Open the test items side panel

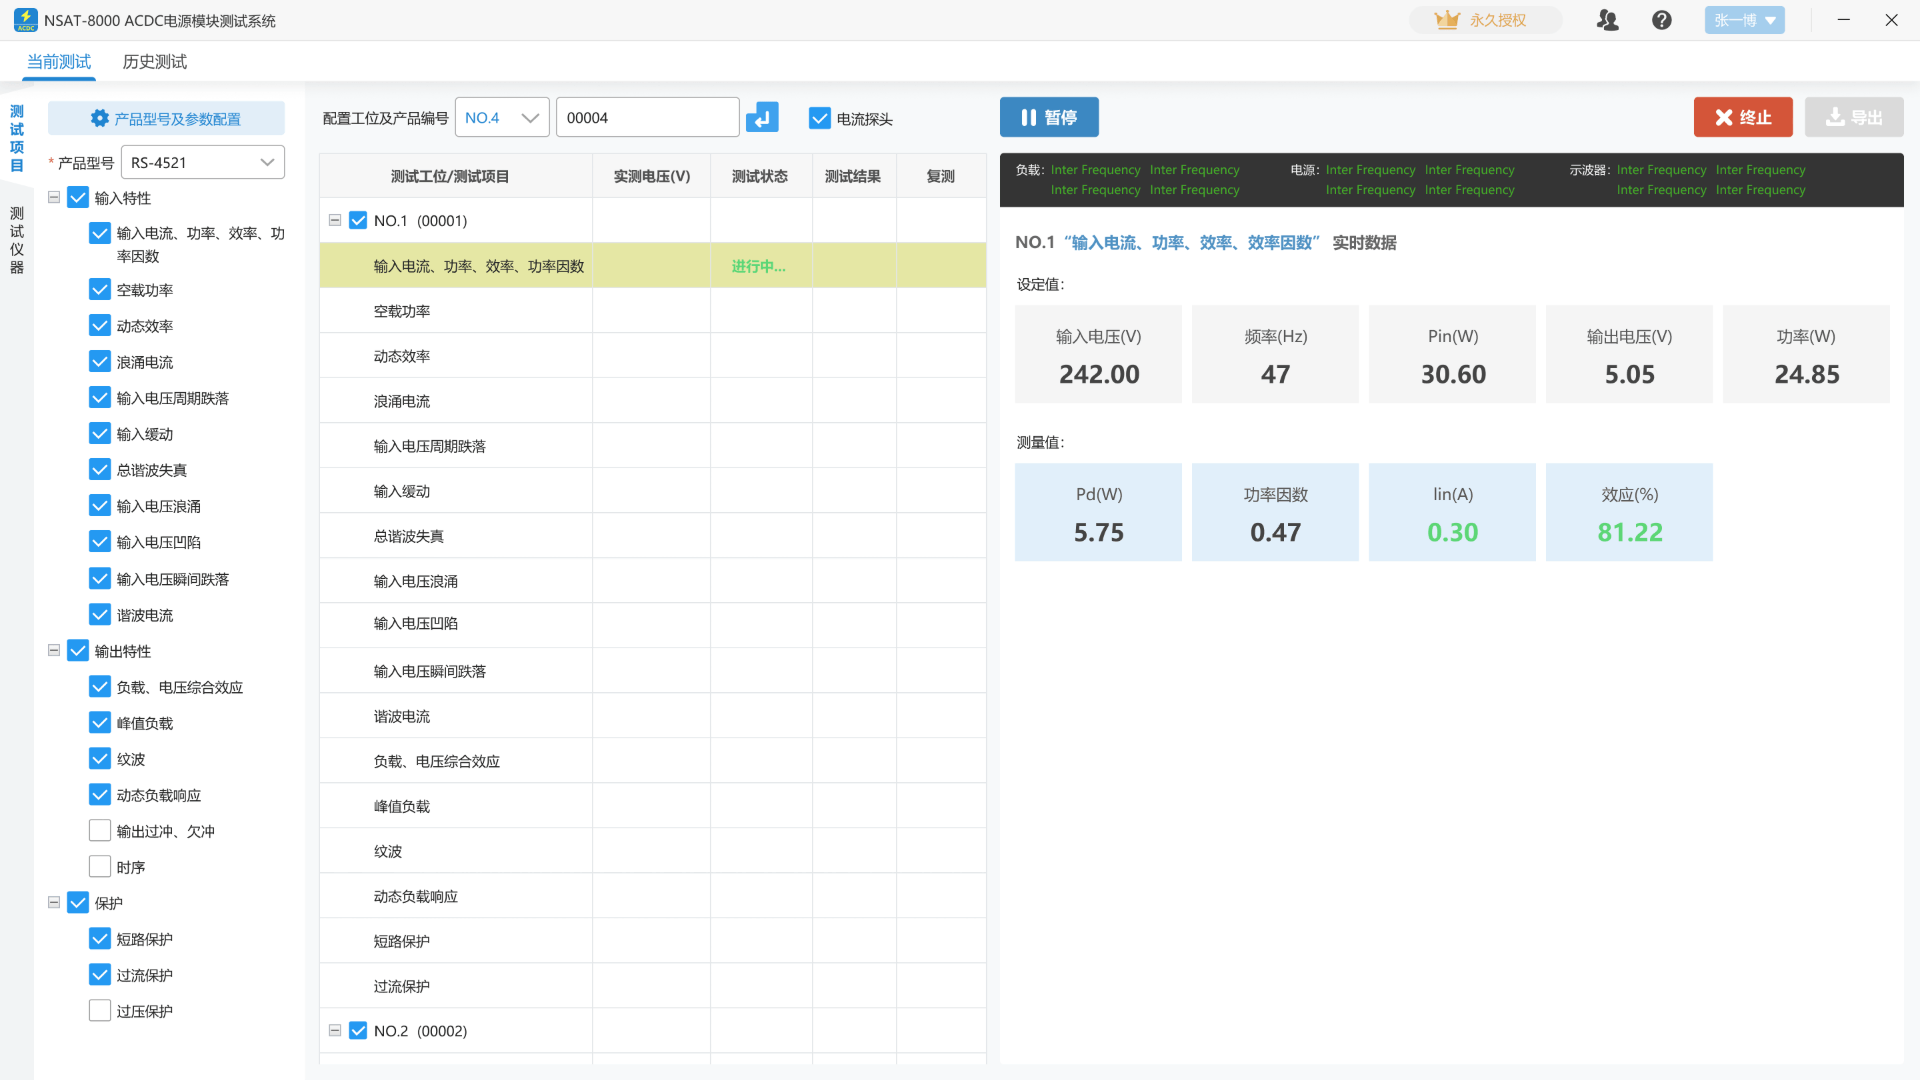(x=17, y=138)
